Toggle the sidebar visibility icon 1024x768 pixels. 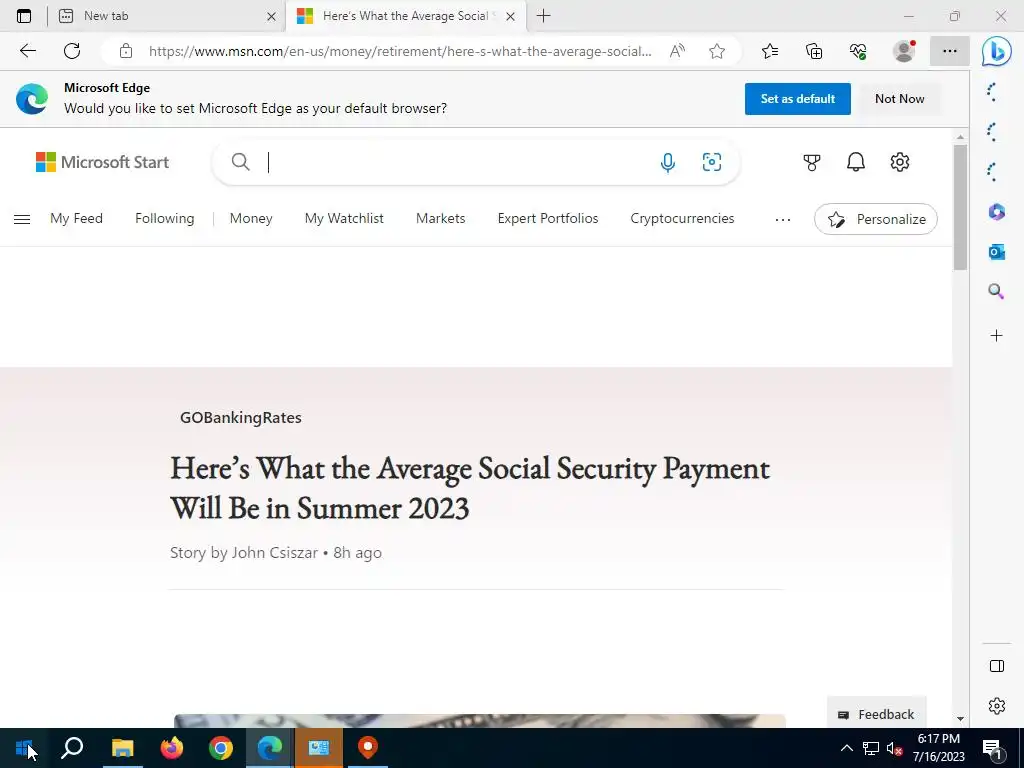click(x=997, y=666)
